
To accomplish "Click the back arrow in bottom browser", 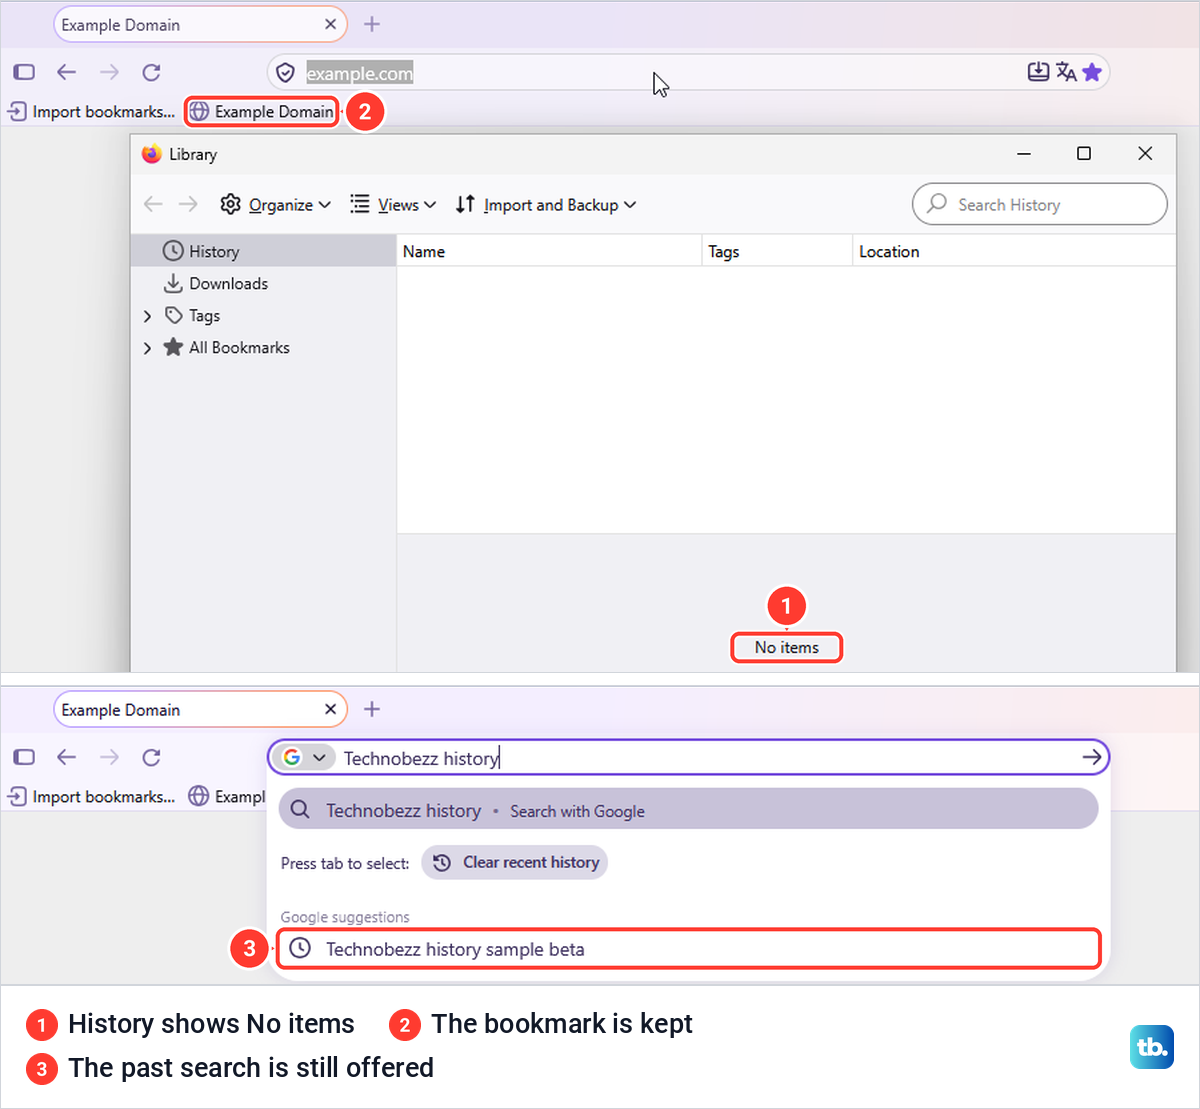I will pyautogui.click(x=66, y=757).
